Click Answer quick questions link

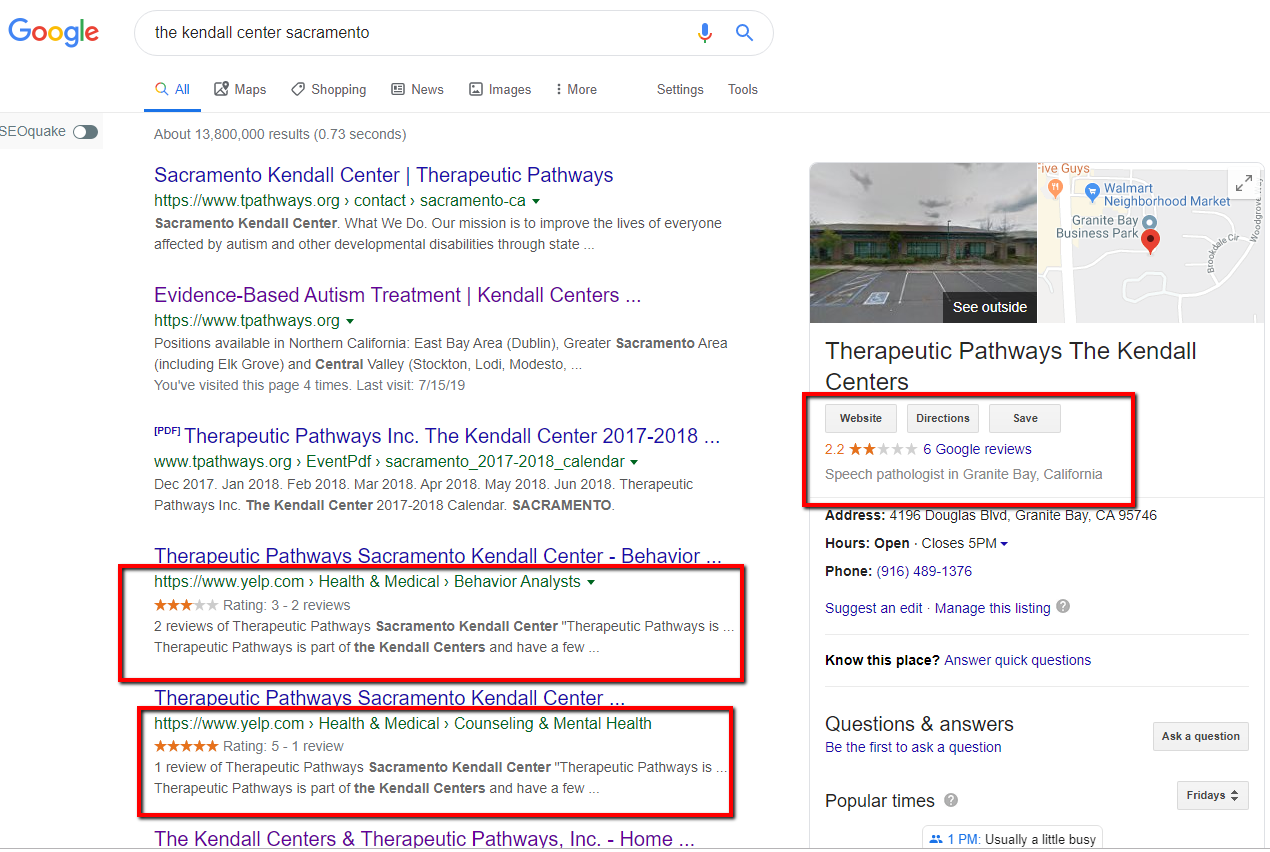[x=1017, y=660]
